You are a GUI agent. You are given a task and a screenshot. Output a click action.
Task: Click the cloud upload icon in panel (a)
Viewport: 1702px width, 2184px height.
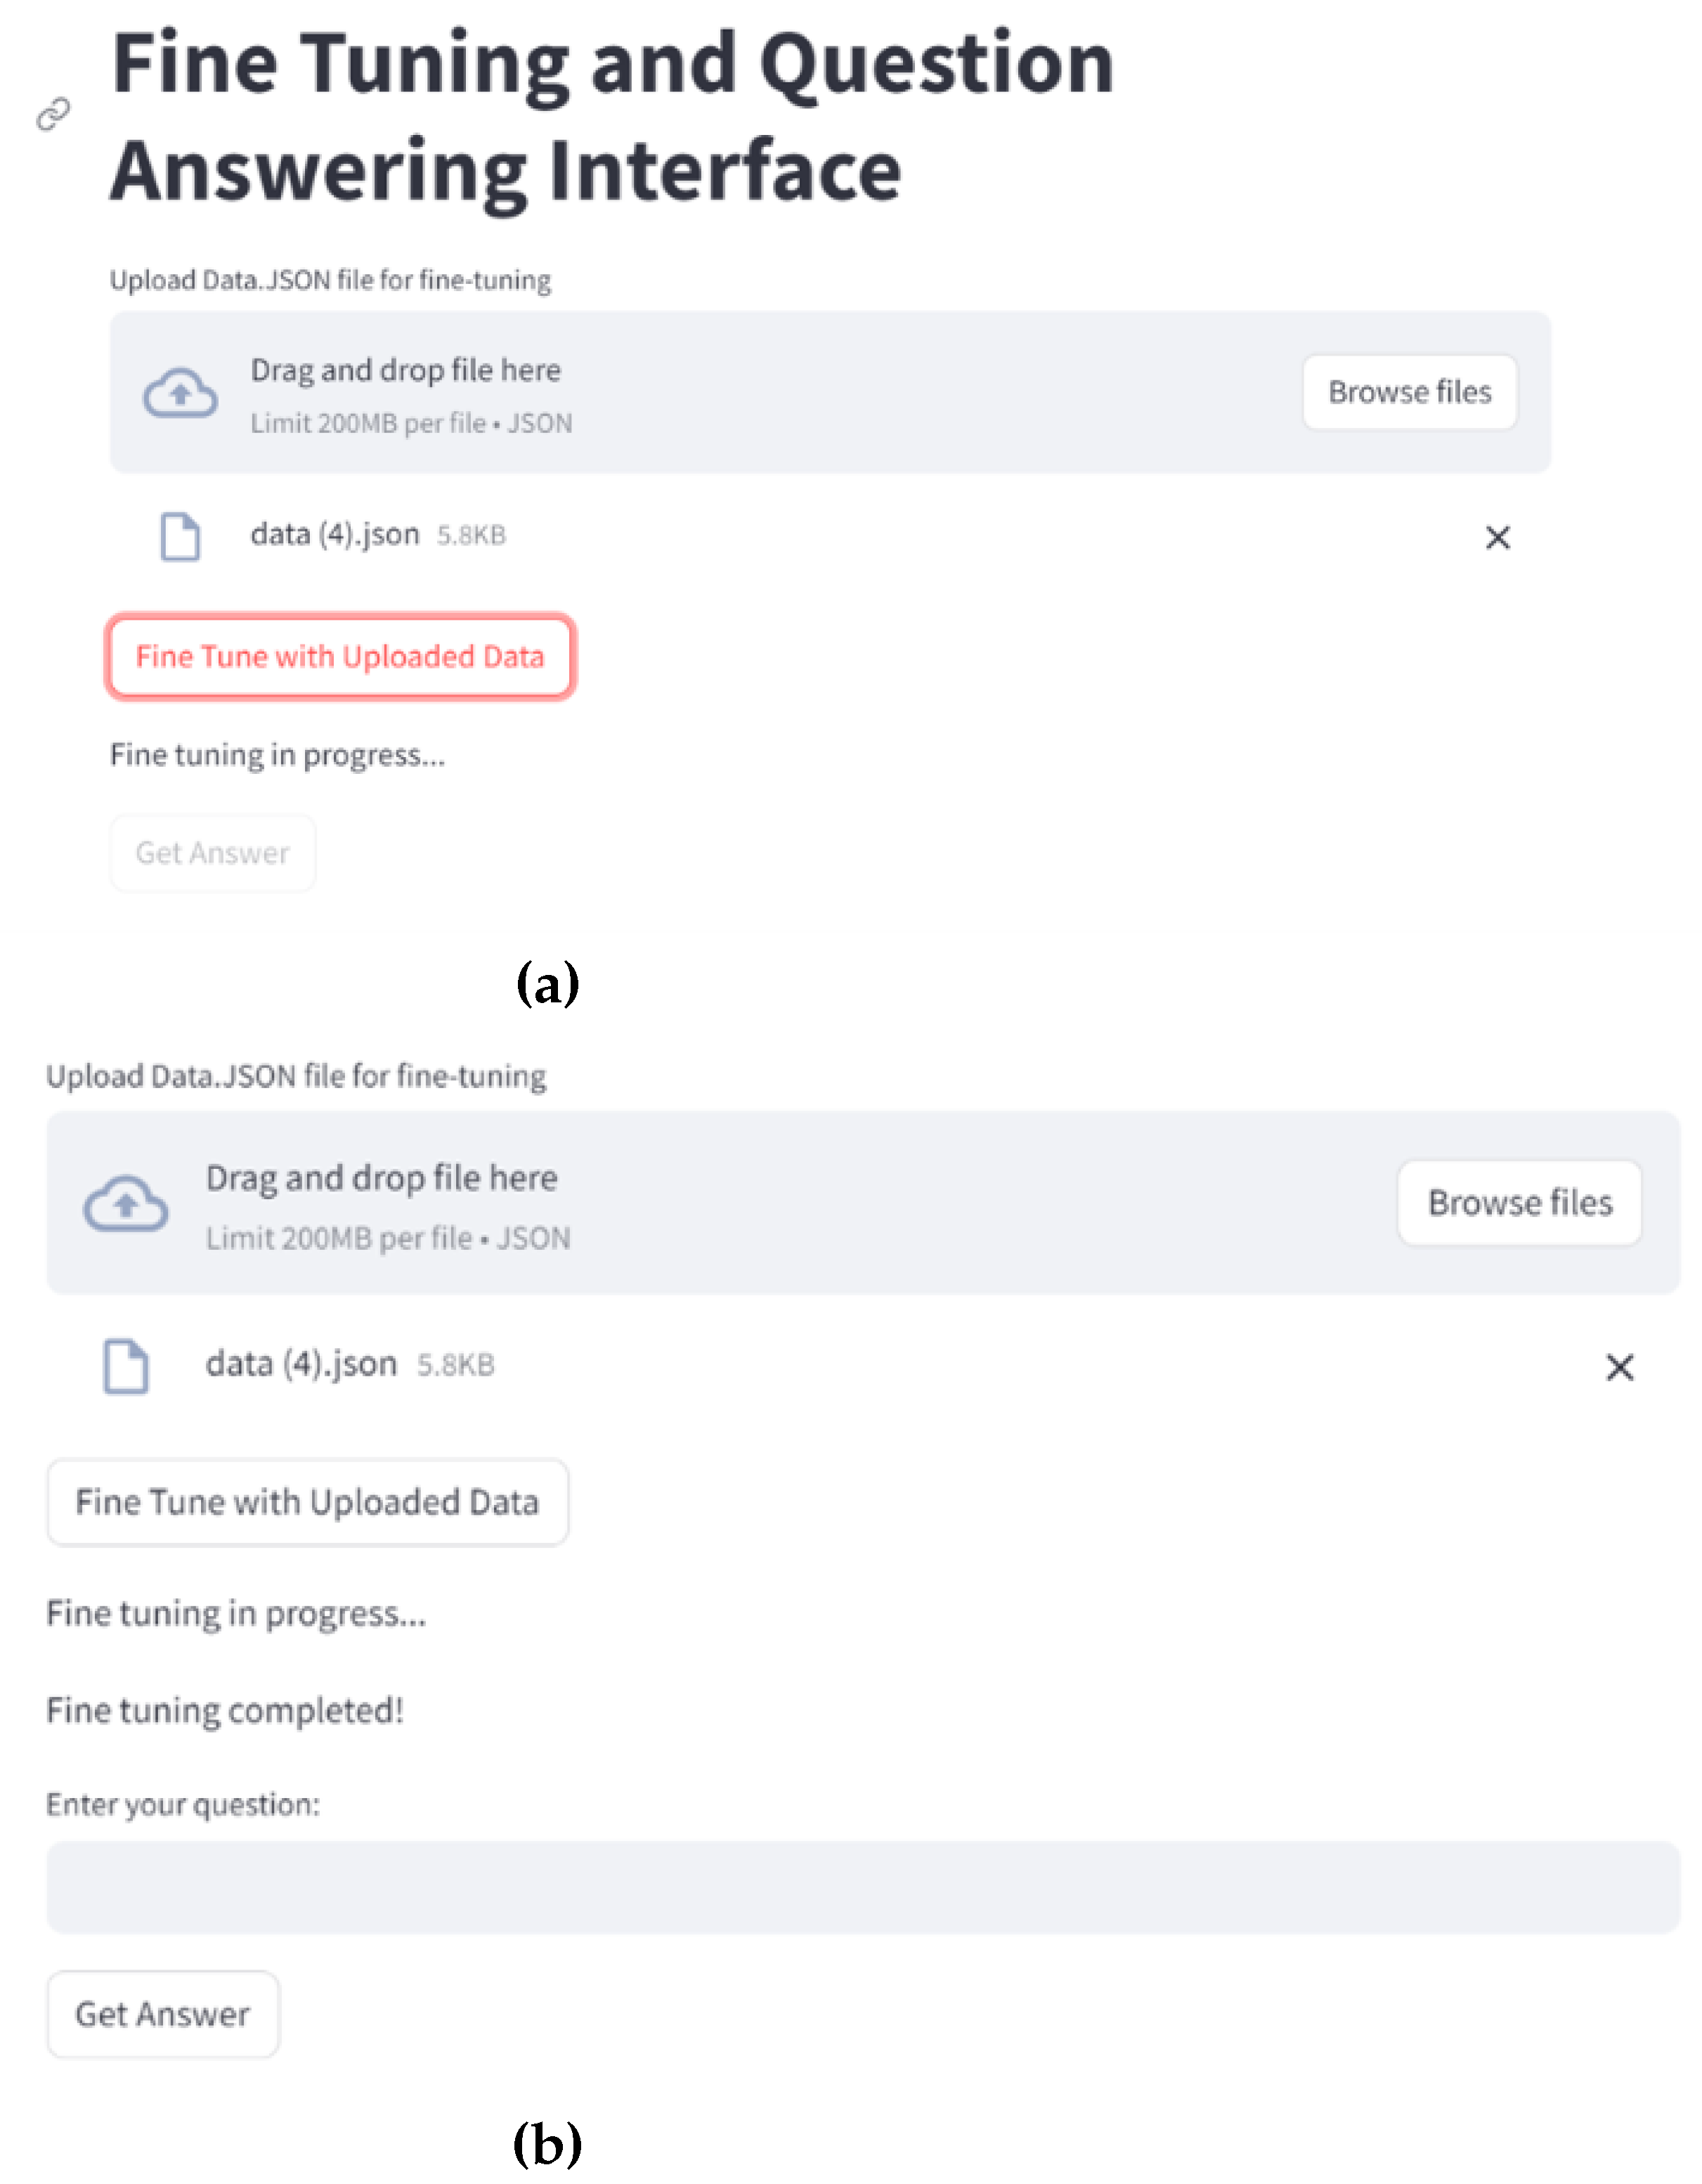pyautogui.click(x=180, y=393)
